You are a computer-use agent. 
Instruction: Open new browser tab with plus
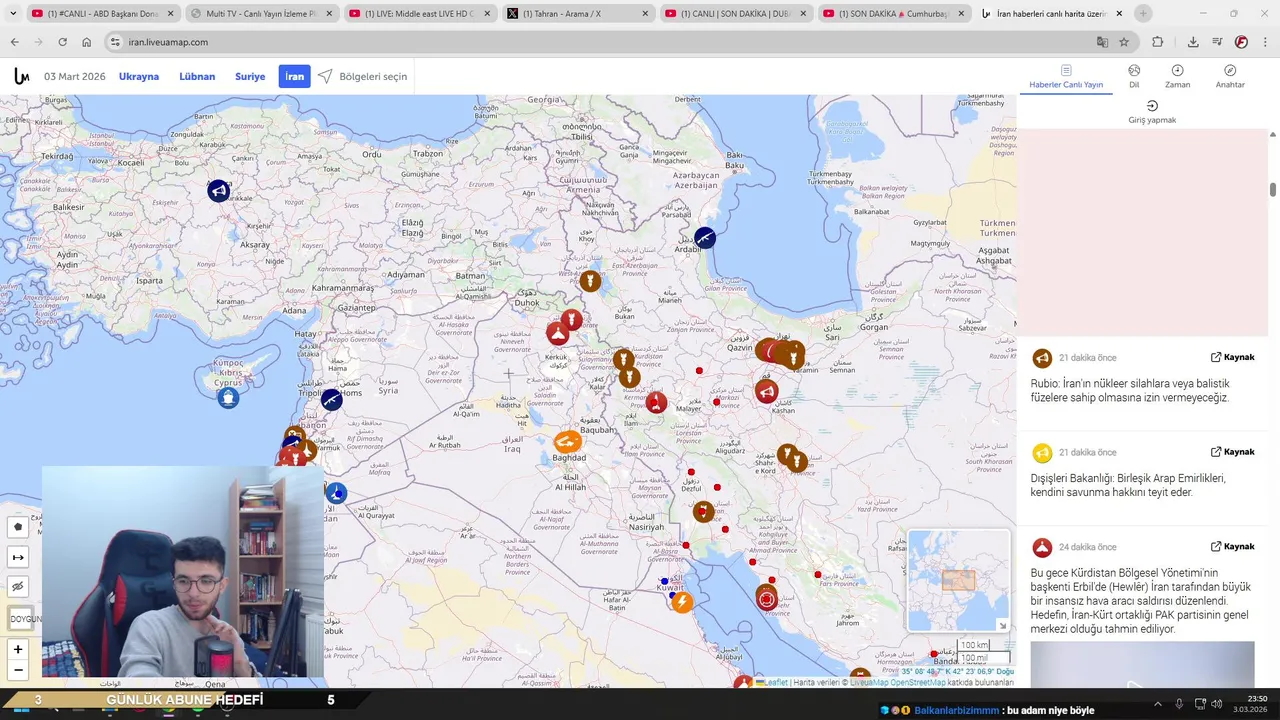(x=1143, y=14)
